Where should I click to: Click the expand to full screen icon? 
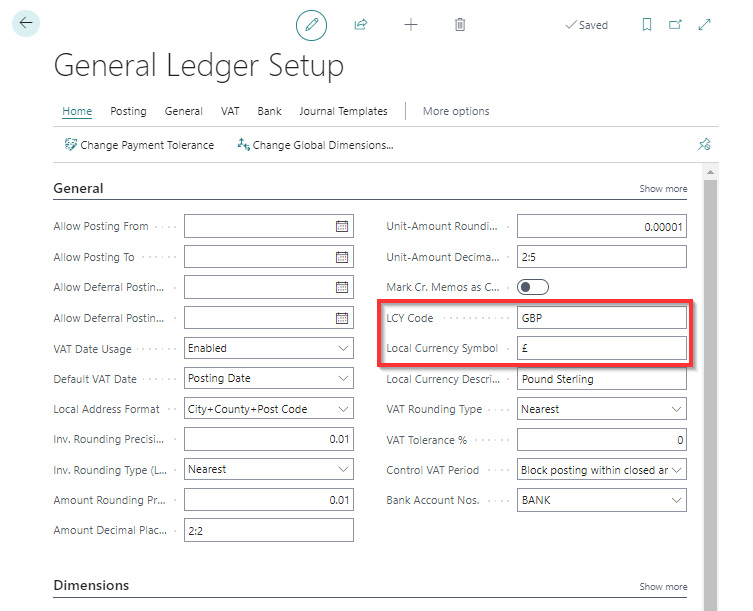click(x=705, y=25)
